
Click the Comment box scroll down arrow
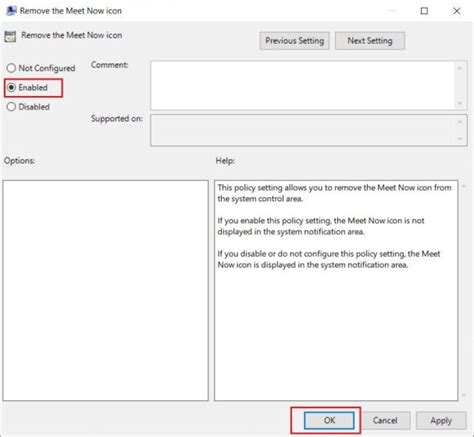pos(460,103)
